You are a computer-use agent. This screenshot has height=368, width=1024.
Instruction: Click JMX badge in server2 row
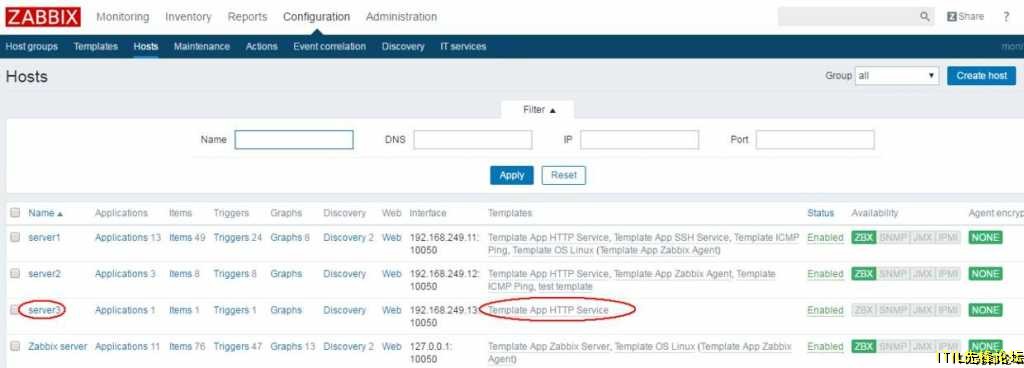point(922,274)
